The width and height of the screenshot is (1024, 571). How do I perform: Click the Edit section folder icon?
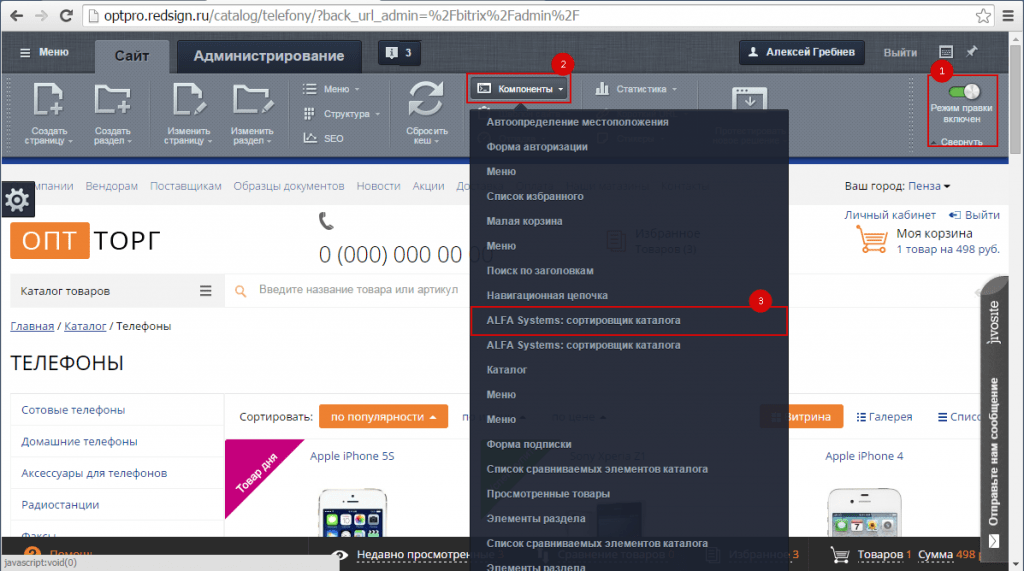click(x=252, y=101)
